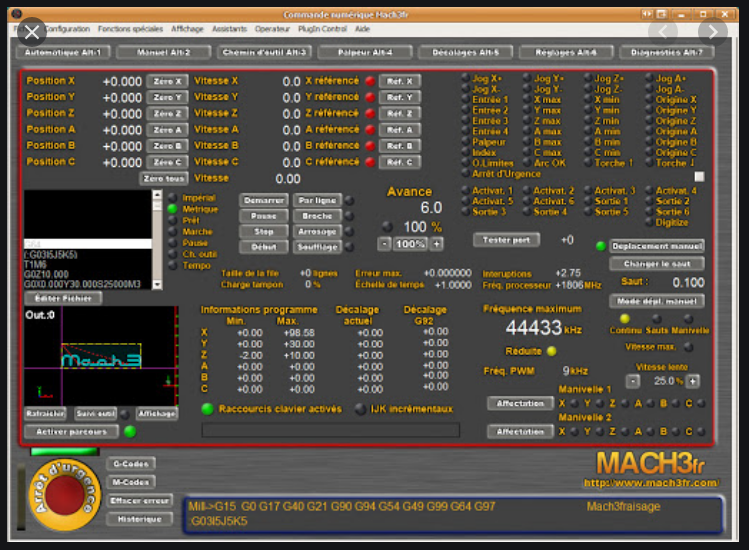Click the green Raccourcis clavier activés LED
Image resolution: width=749 pixels, height=550 pixels.
point(207,408)
